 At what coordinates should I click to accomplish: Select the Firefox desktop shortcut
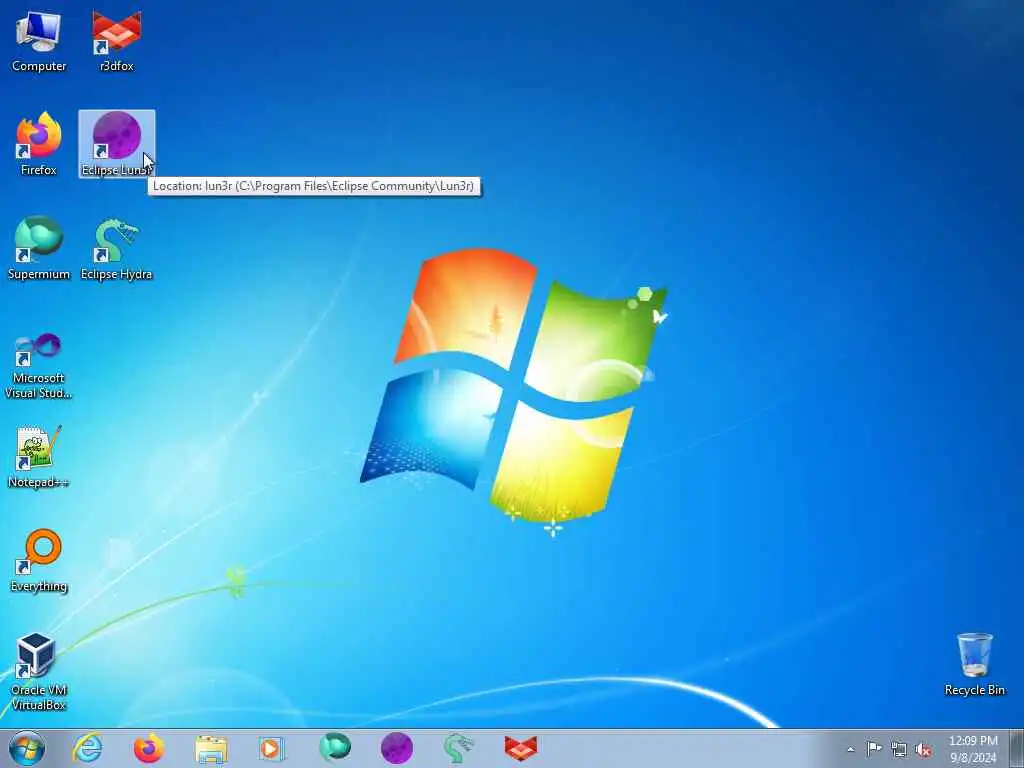(39, 144)
